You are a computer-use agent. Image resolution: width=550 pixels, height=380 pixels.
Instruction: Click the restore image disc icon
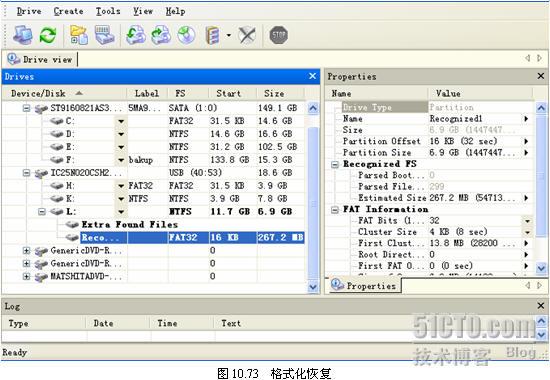click(161, 35)
